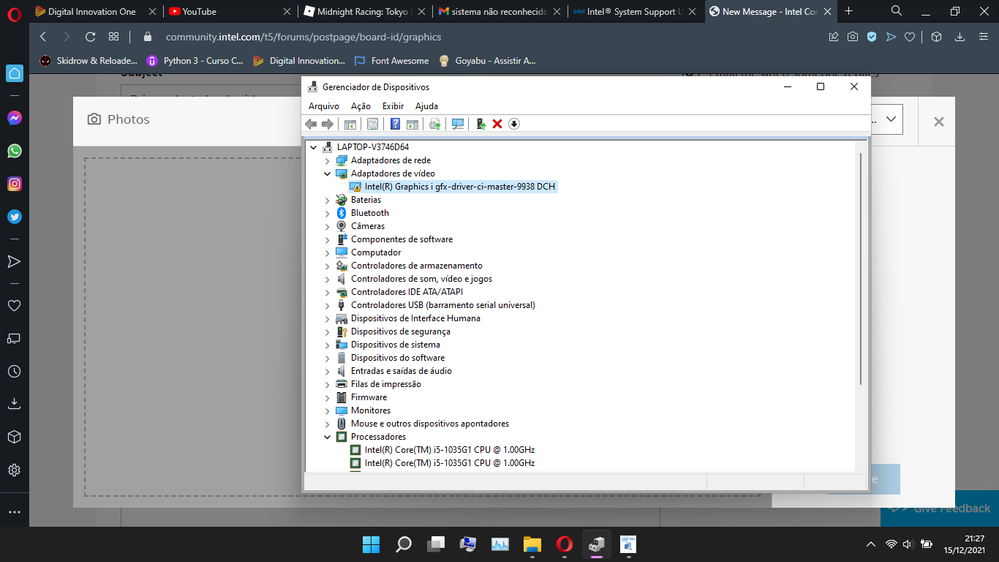Open the Exibir menu
The image size is (999, 562).
392,106
